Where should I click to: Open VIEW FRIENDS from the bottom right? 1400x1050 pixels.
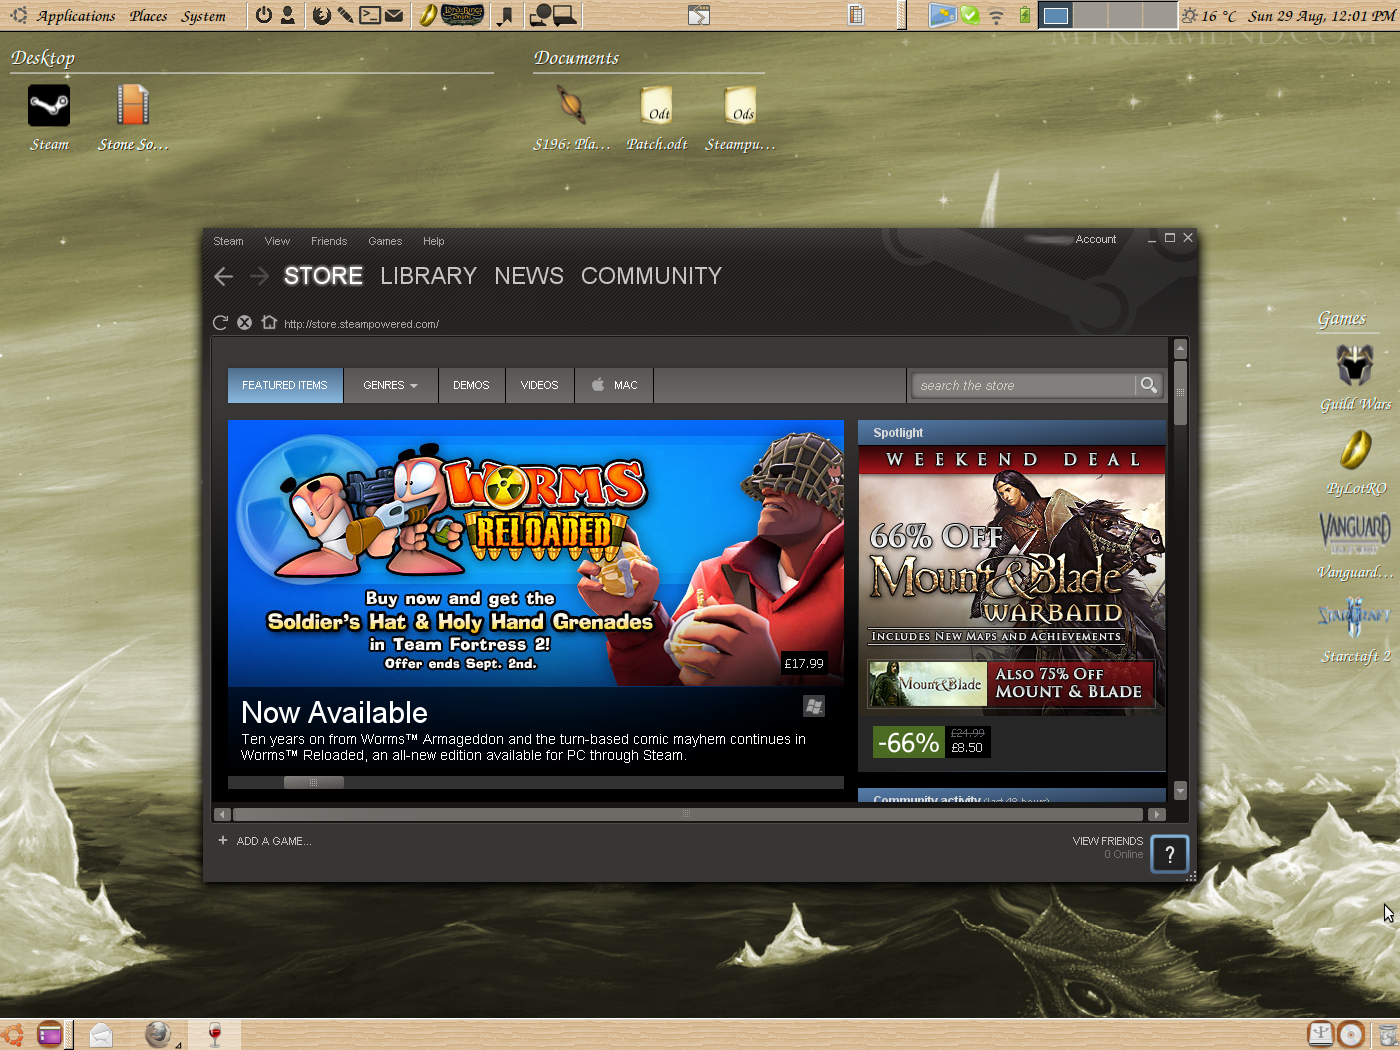point(1107,841)
